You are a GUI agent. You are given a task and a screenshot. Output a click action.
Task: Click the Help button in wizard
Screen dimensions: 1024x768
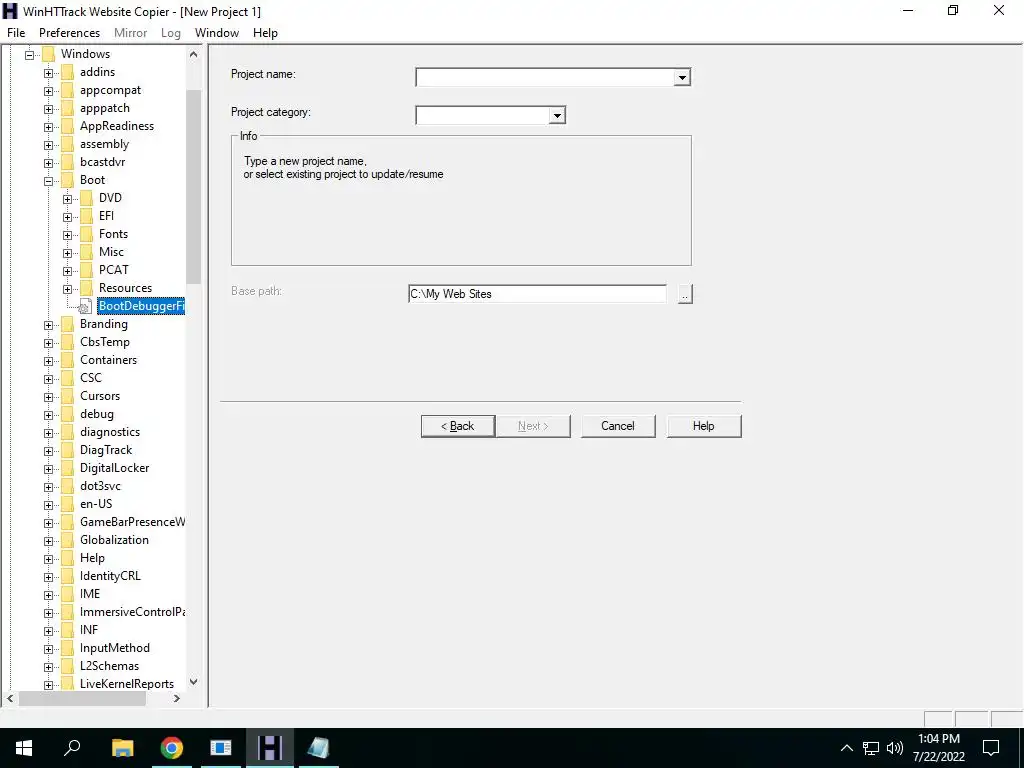click(704, 426)
